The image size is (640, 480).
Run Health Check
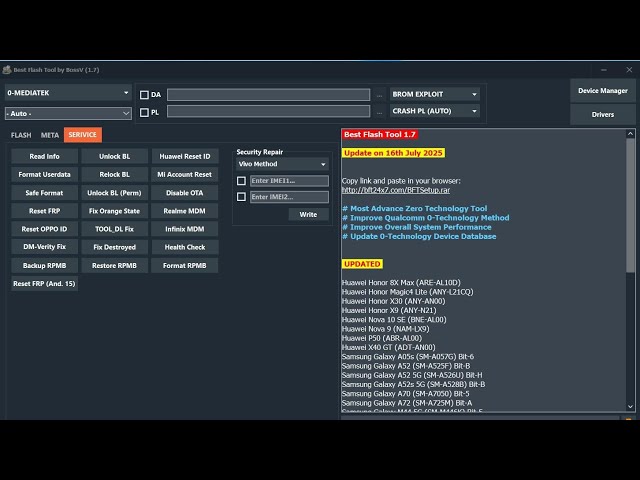(185, 247)
